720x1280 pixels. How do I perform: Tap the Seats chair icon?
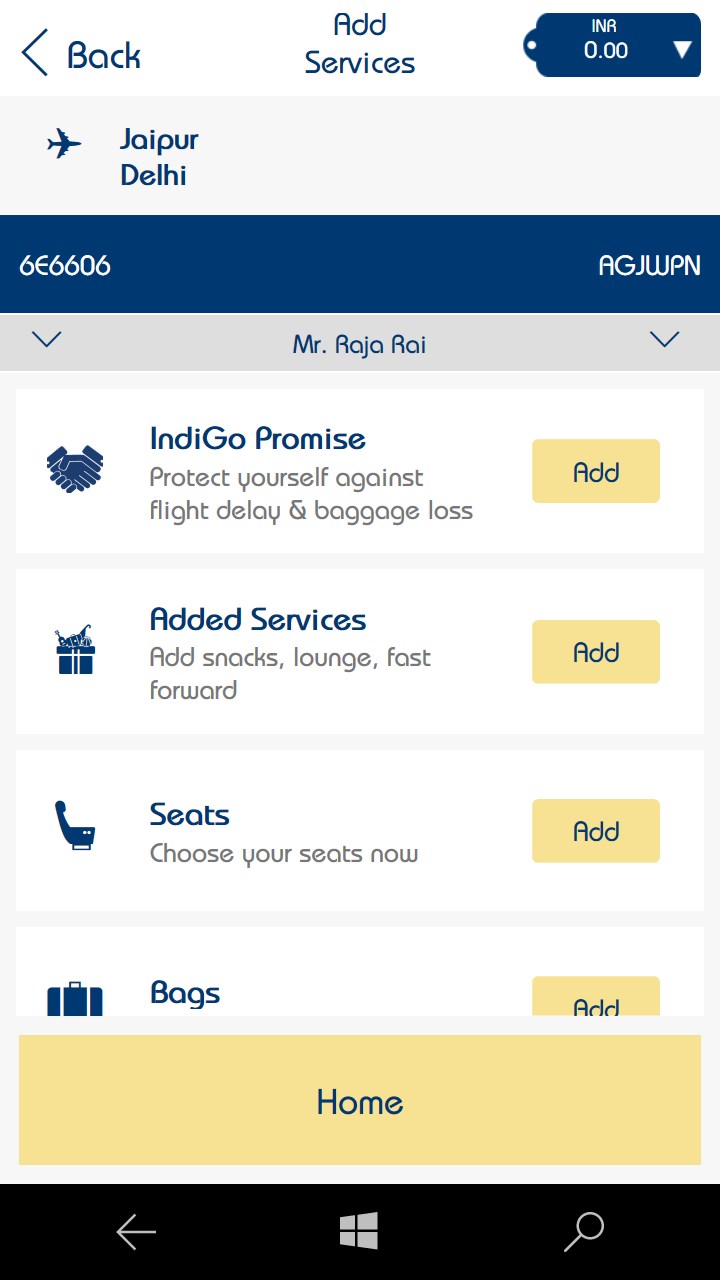coord(75,826)
